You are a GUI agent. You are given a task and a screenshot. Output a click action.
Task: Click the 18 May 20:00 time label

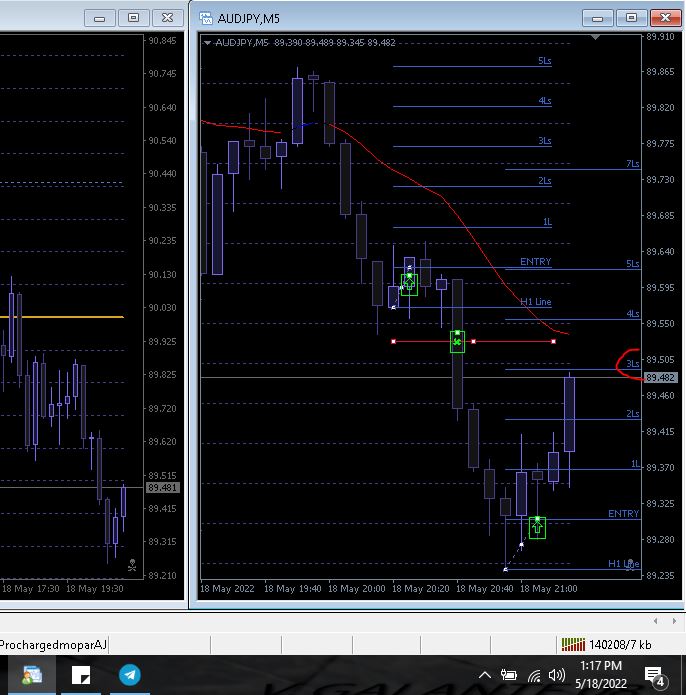[356, 589]
